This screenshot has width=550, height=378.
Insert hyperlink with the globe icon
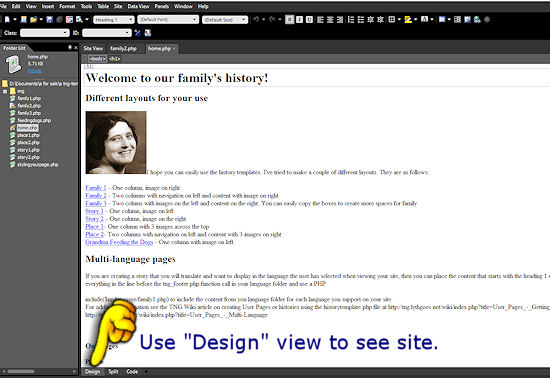[477, 20]
